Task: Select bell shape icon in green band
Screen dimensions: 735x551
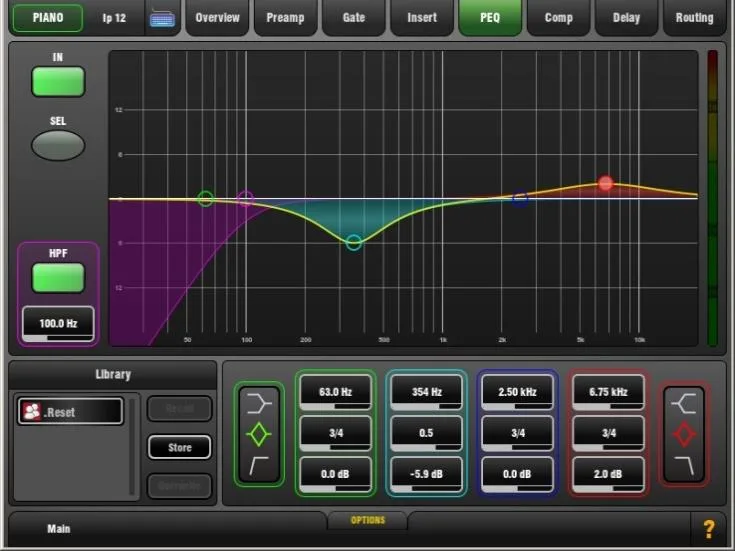Action: (x=259, y=435)
